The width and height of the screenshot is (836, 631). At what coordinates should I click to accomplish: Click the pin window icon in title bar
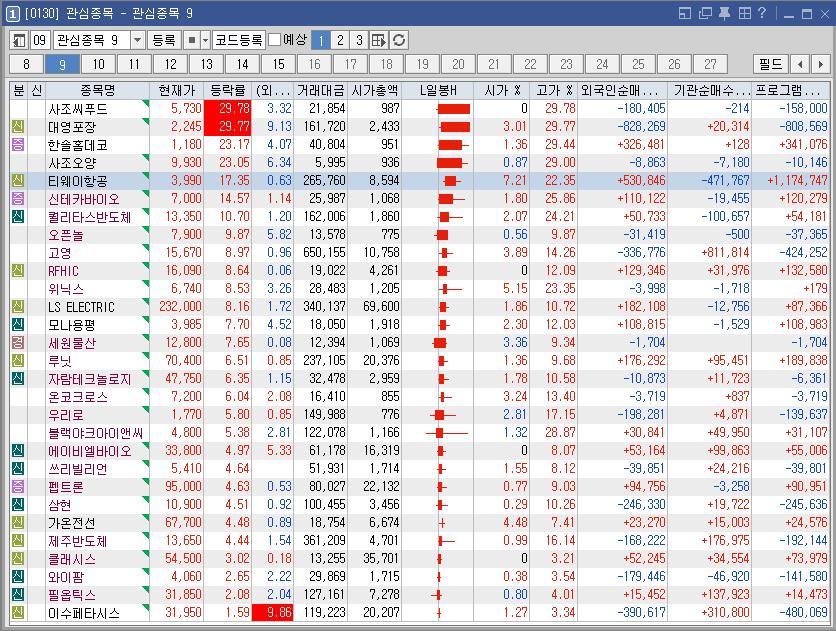725,13
